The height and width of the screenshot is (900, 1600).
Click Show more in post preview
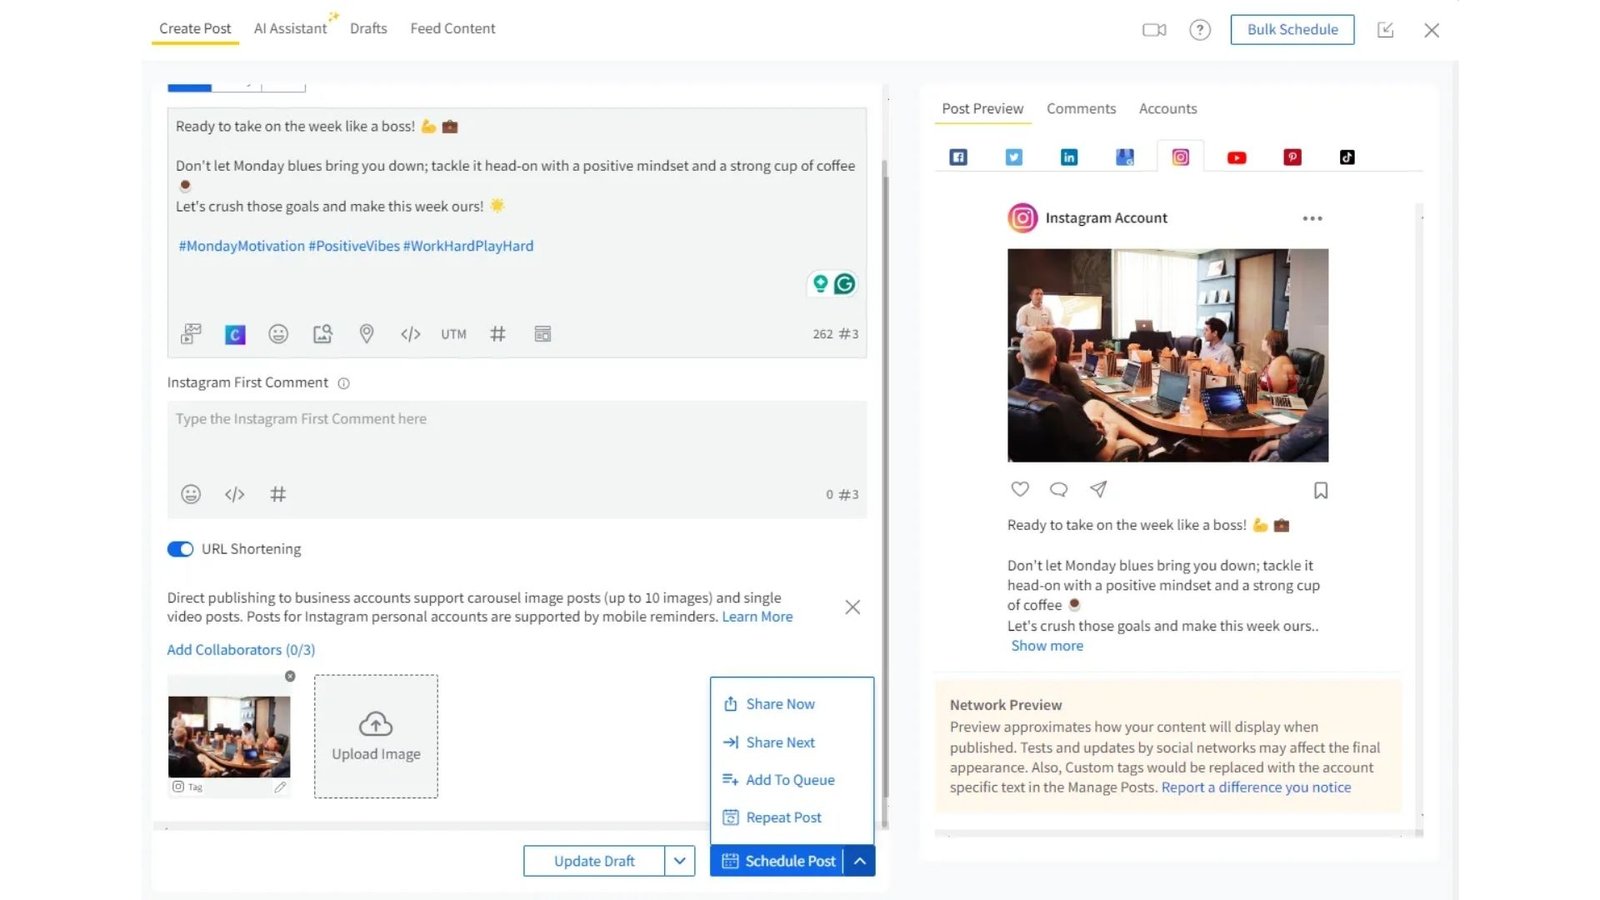pos(1047,646)
